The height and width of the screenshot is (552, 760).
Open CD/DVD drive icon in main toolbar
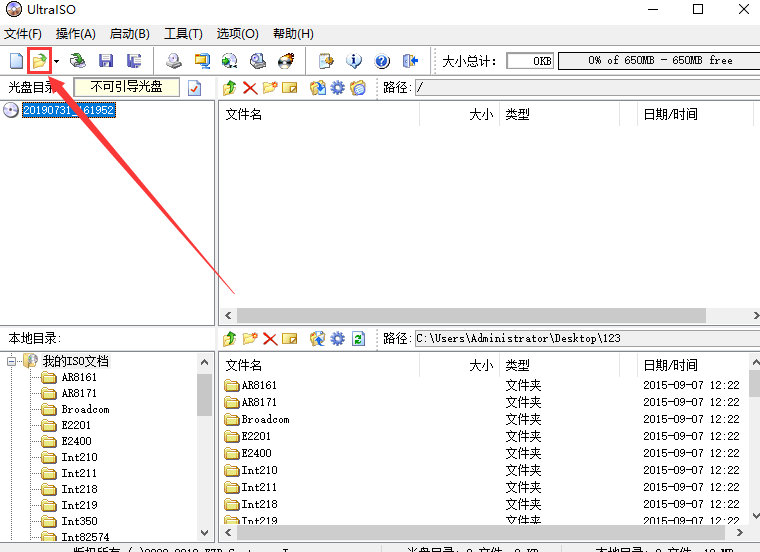pyautogui.click(x=78, y=61)
